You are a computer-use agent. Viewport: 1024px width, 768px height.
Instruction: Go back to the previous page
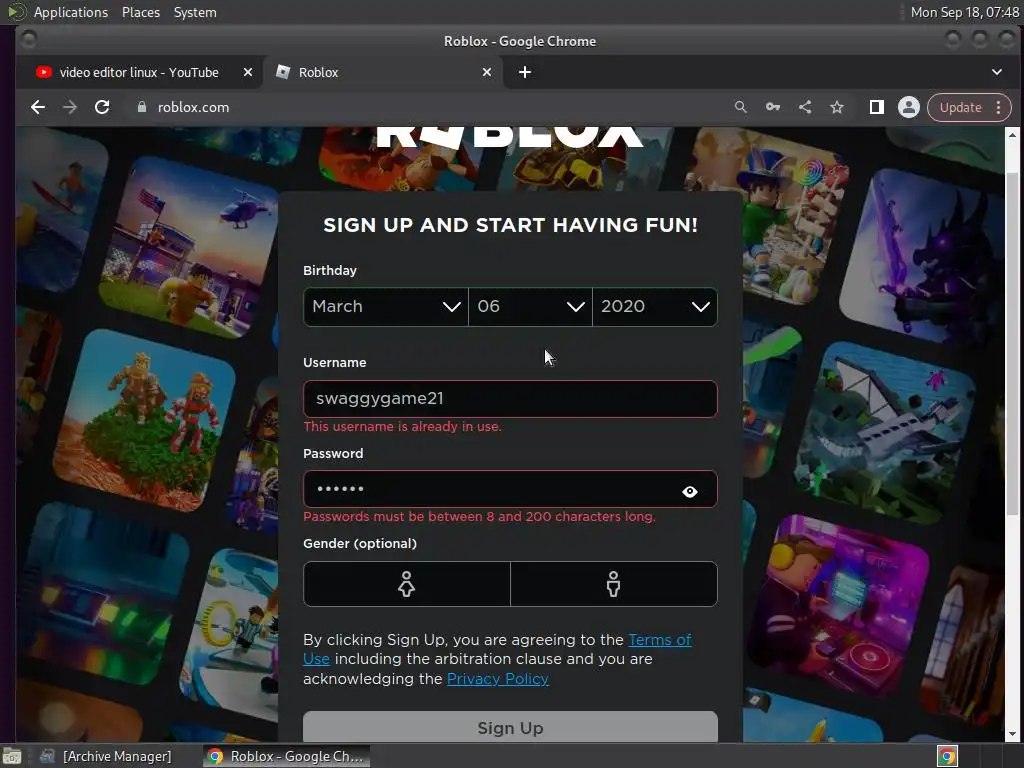(x=38, y=107)
